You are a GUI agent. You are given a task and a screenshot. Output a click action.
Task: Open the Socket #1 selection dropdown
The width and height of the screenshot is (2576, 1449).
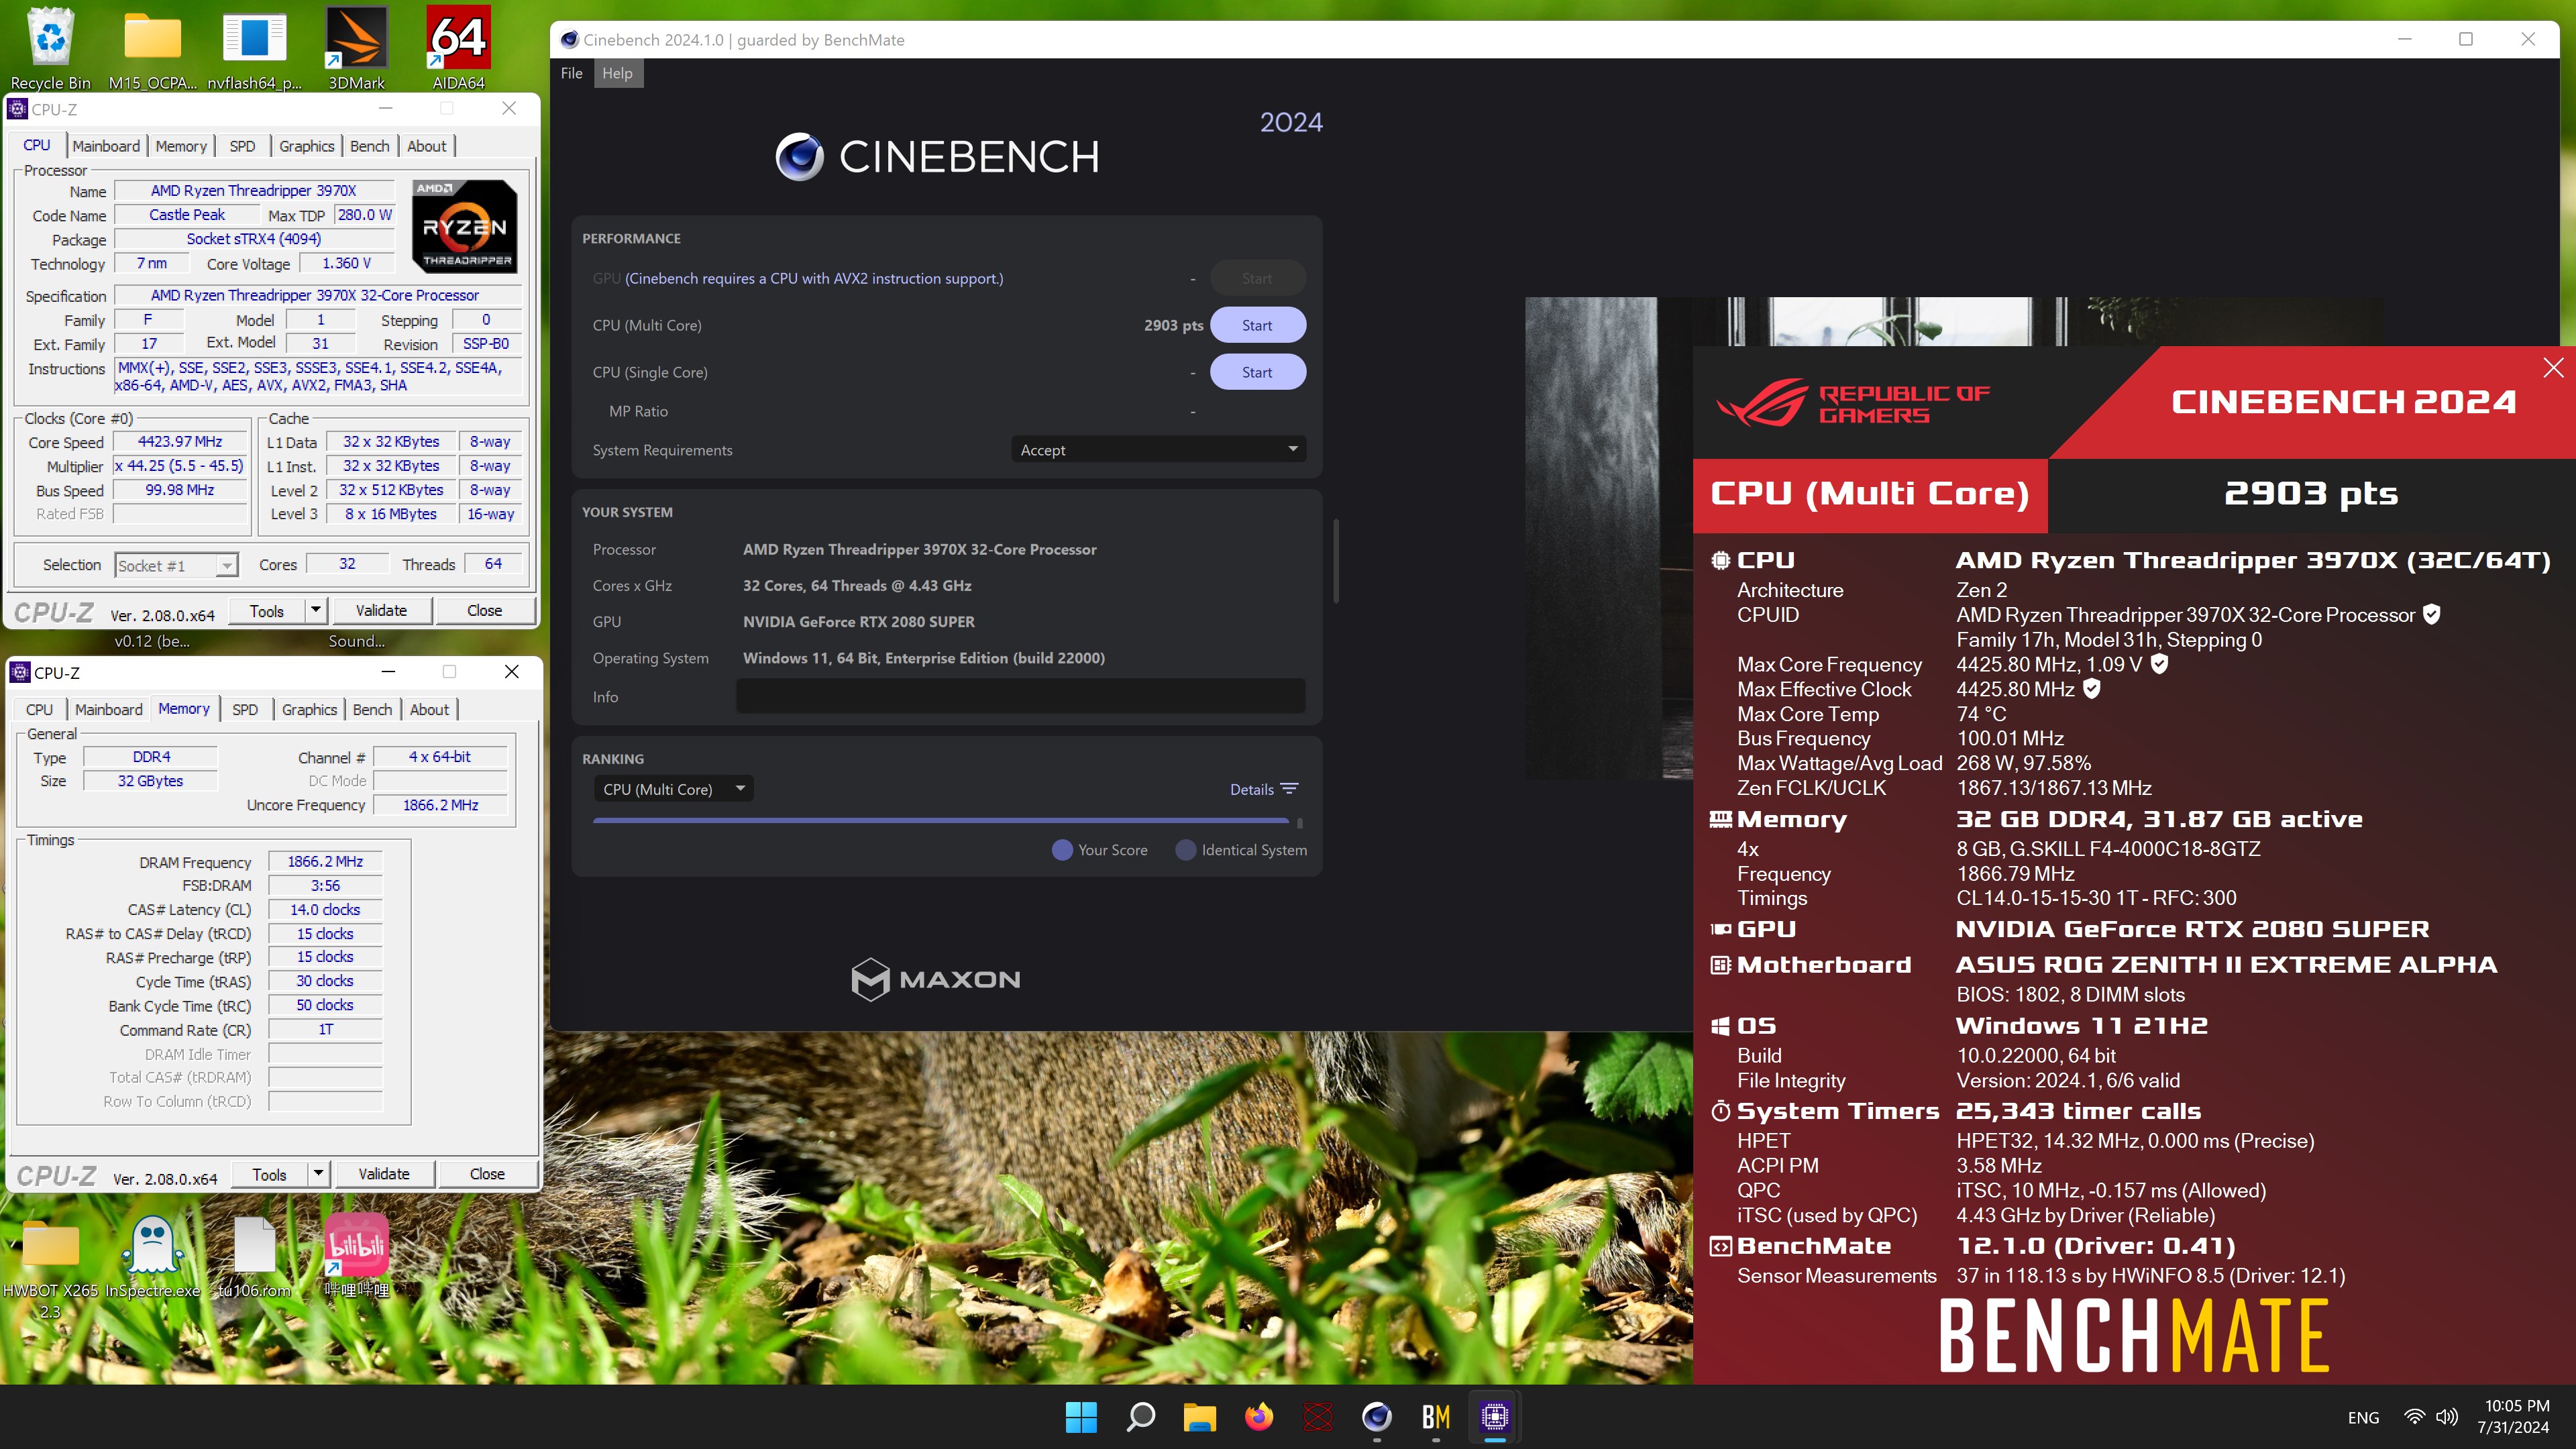pos(176,566)
